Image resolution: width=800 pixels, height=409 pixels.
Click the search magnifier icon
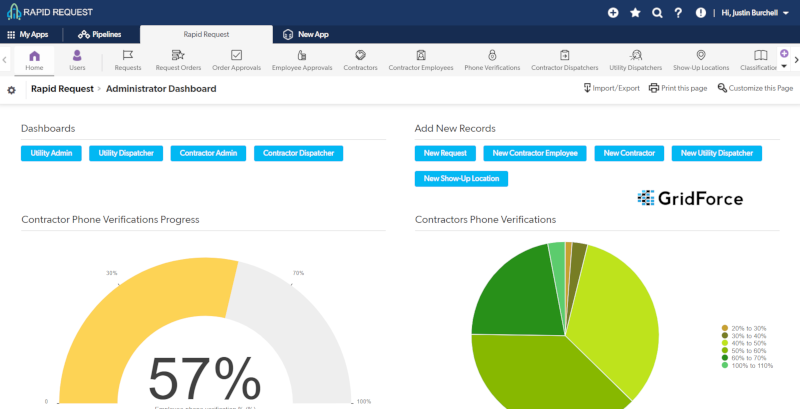[x=657, y=13]
